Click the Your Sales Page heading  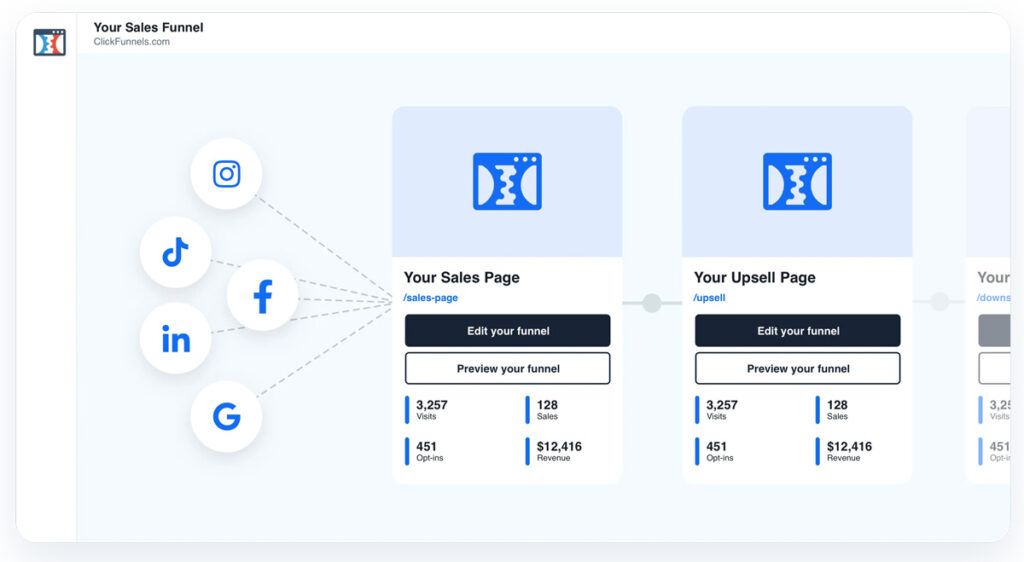462,277
